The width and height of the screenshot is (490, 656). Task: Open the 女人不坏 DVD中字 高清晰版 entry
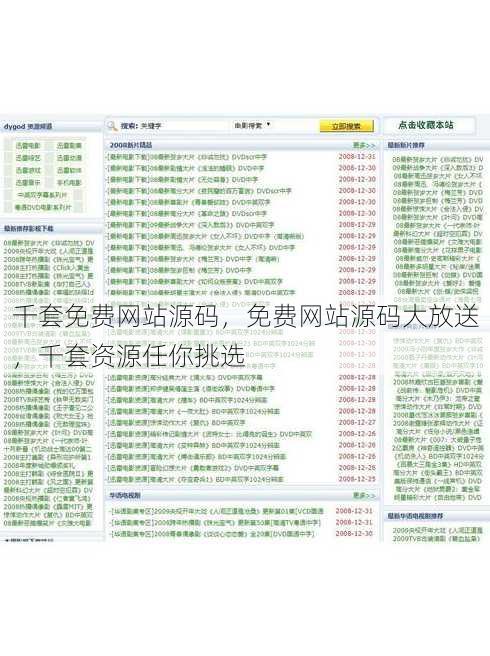click(205, 236)
